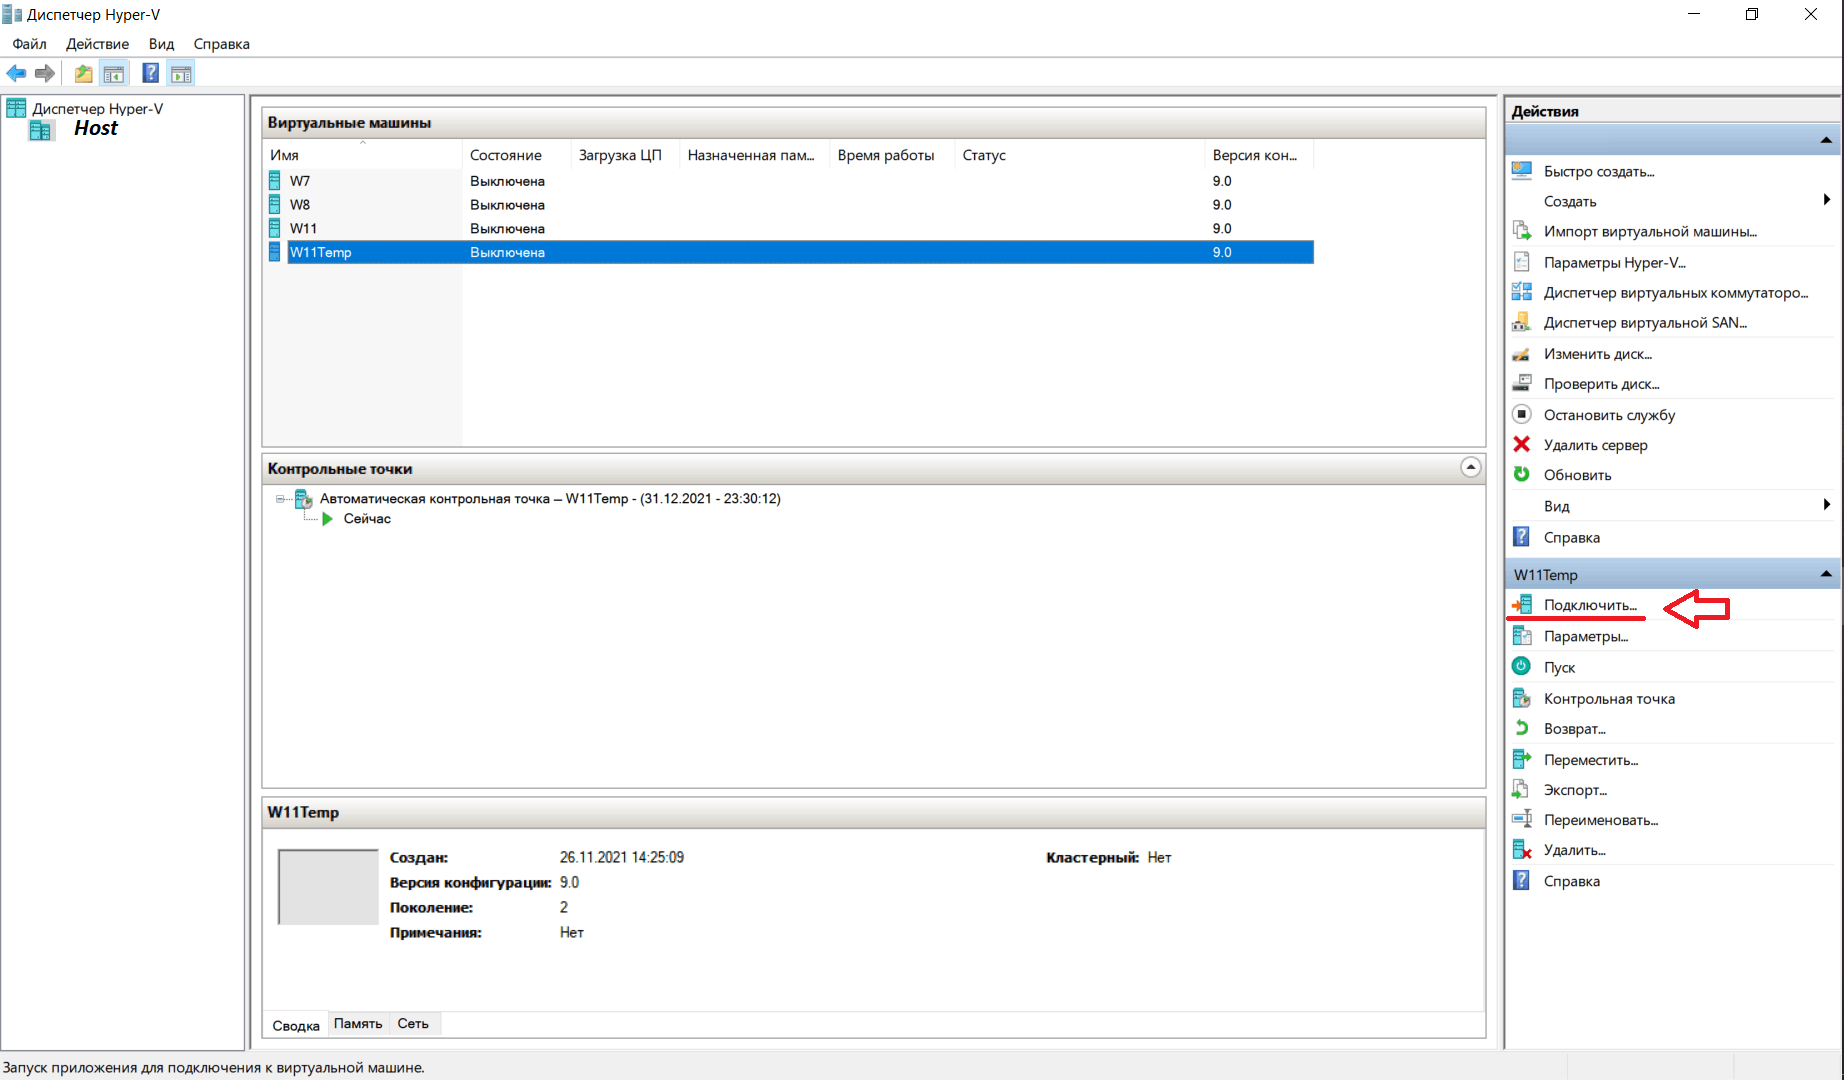Image resolution: width=1844 pixels, height=1080 pixels.
Task: Click Контрольная точка action
Action: [x=1609, y=699]
